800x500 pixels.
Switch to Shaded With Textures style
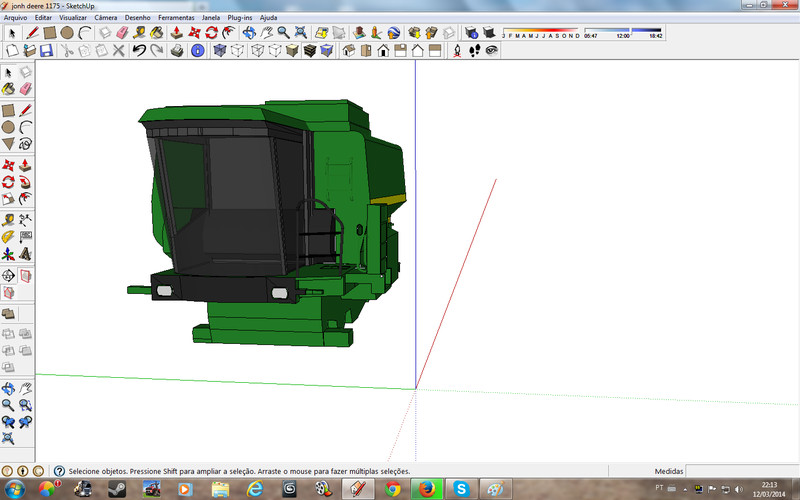[310, 50]
